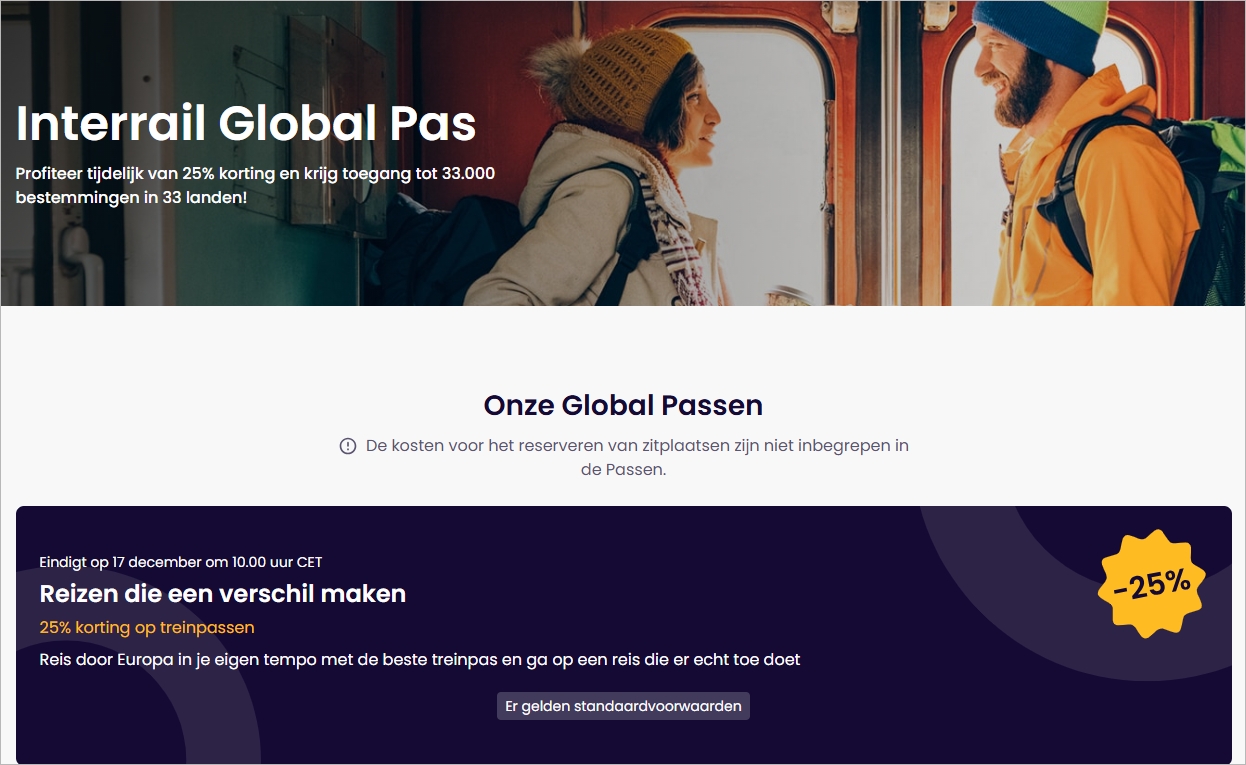Image resolution: width=1246 pixels, height=765 pixels.
Task: Click the 'Interrail Global Pas' hero heading
Action: tap(246, 123)
